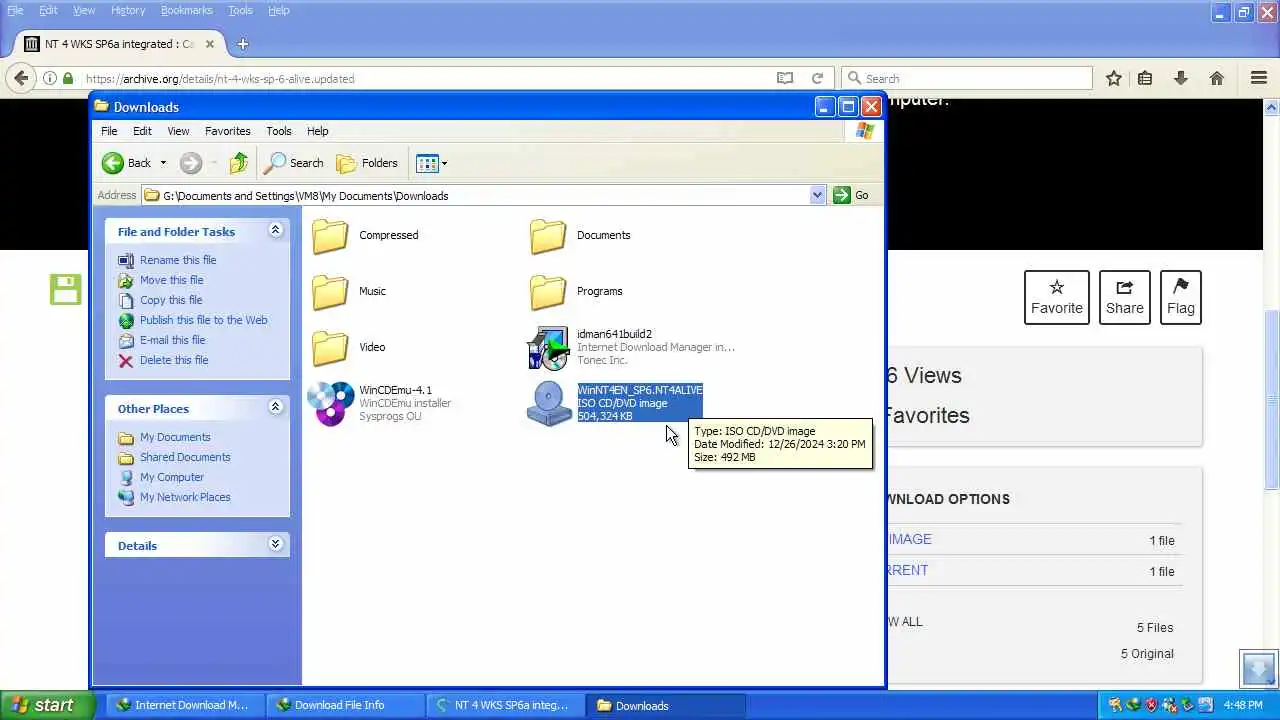Click E-mail this file task
Viewport: 1280px width, 720px height.
(x=173, y=340)
